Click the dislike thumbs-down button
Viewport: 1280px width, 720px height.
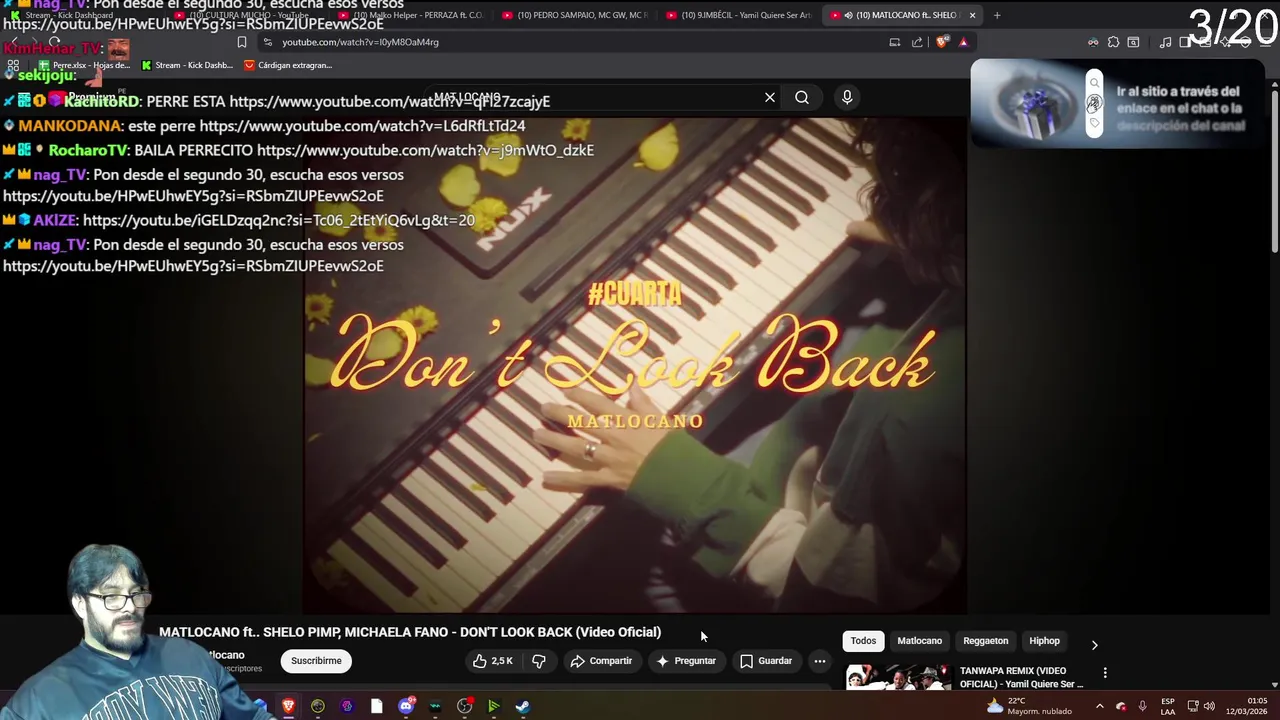point(539,661)
